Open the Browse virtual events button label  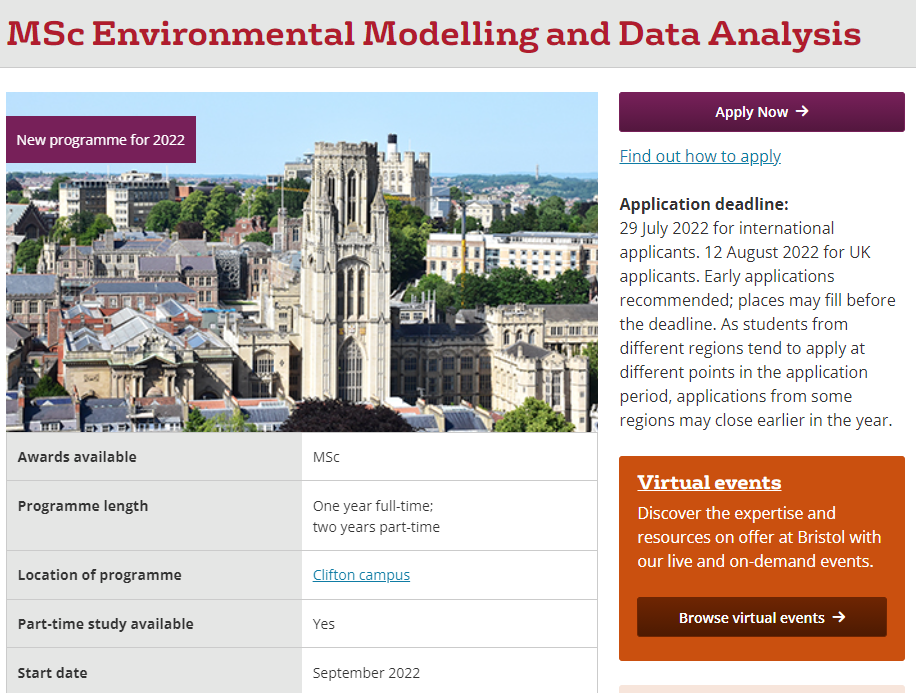751,618
